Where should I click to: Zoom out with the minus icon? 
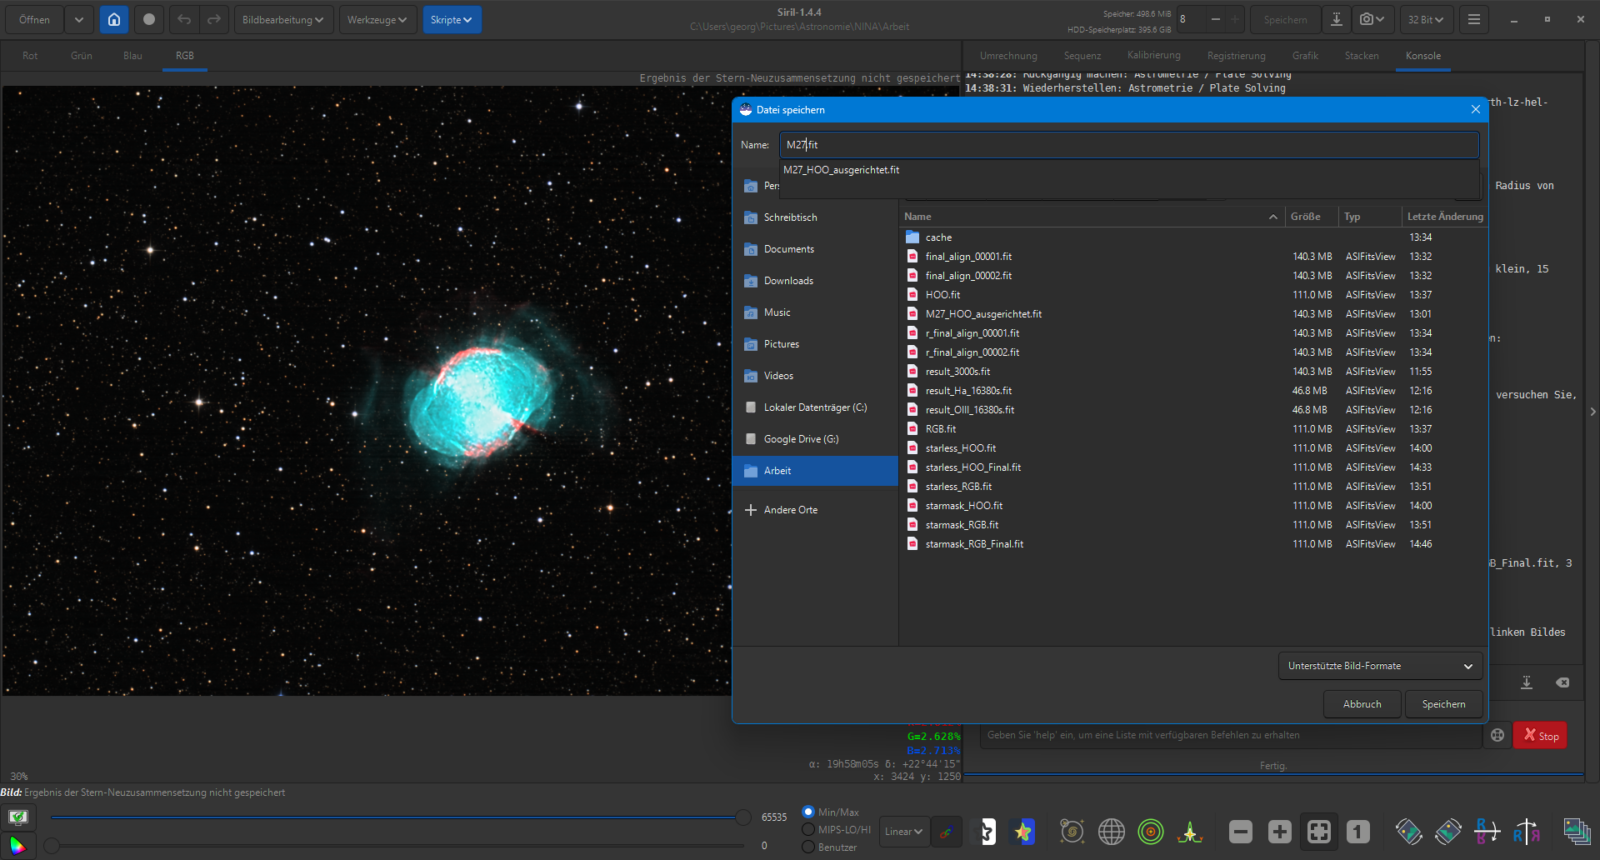tap(1241, 832)
